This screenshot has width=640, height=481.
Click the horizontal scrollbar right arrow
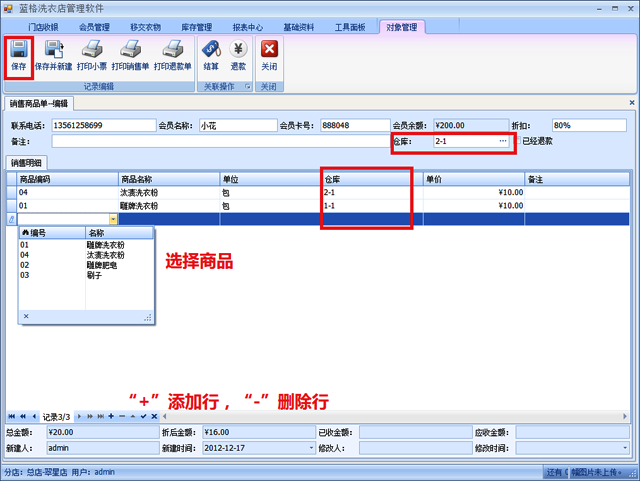pyautogui.click(x=624, y=416)
